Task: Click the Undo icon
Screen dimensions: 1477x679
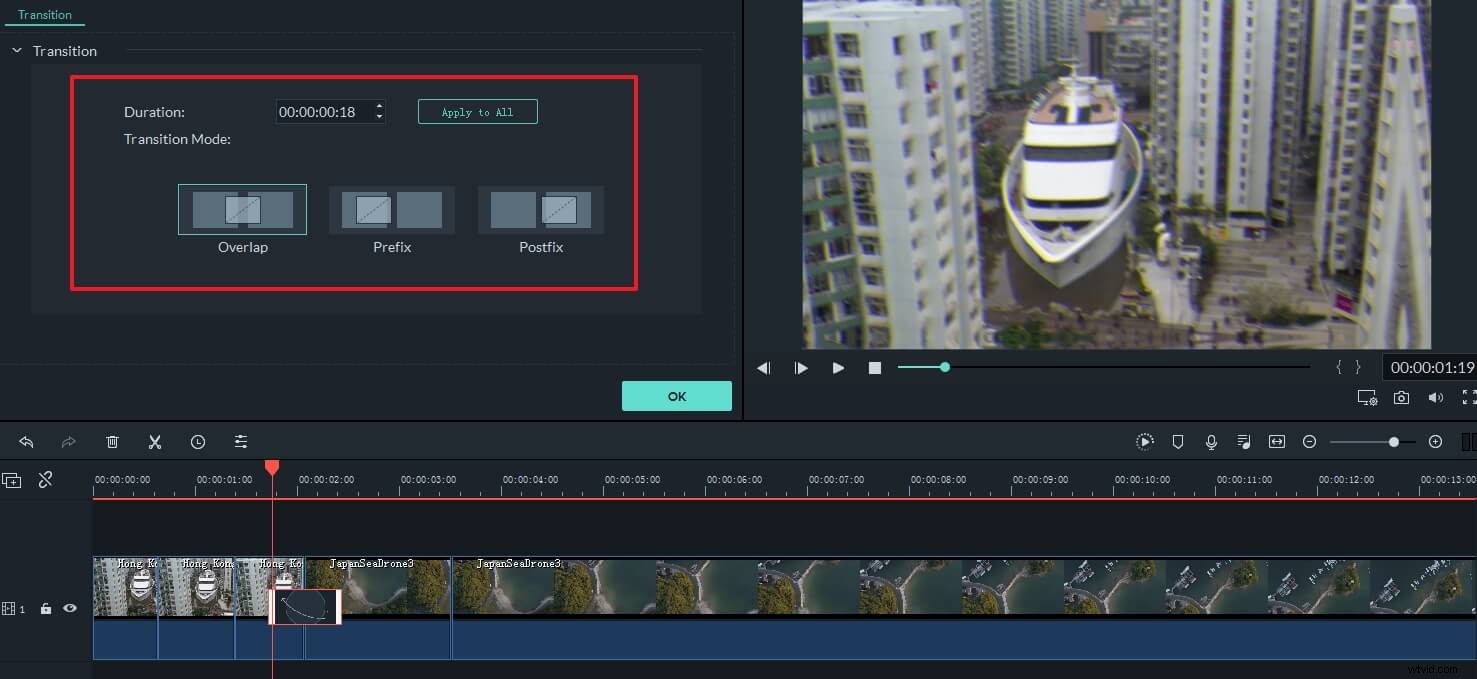Action: click(x=26, y=441)
